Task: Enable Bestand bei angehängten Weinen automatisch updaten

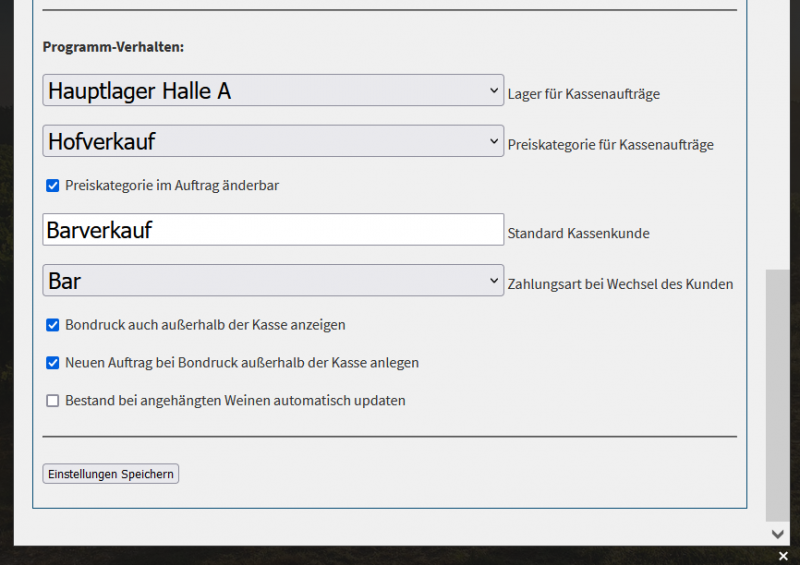Action: [53, 401]
